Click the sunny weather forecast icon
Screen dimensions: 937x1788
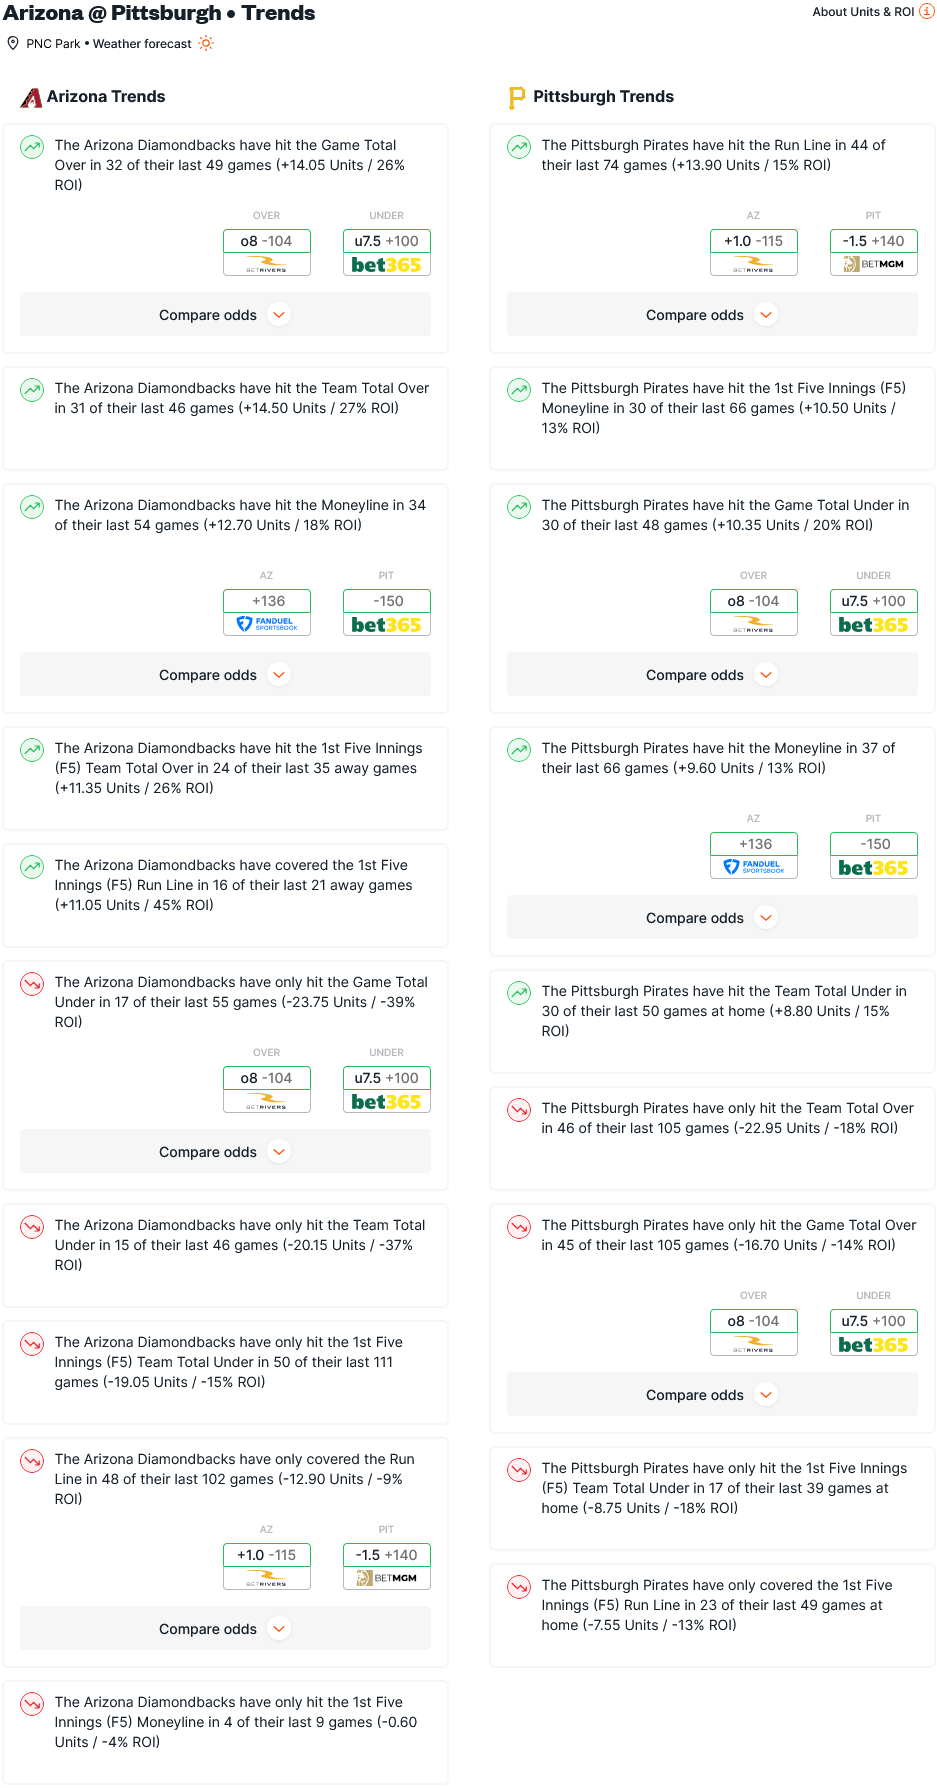206,43
